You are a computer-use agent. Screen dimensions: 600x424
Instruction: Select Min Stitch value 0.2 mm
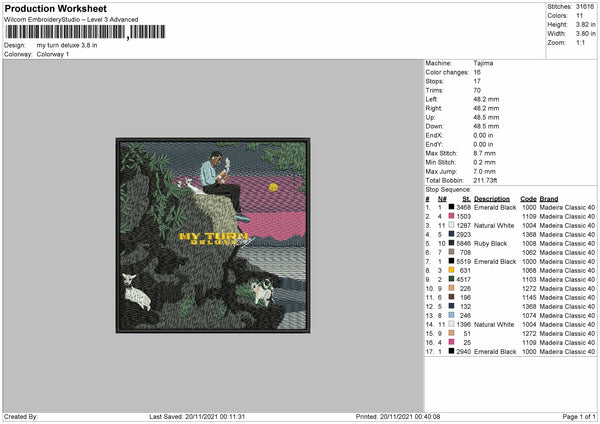tap(484, 162)
